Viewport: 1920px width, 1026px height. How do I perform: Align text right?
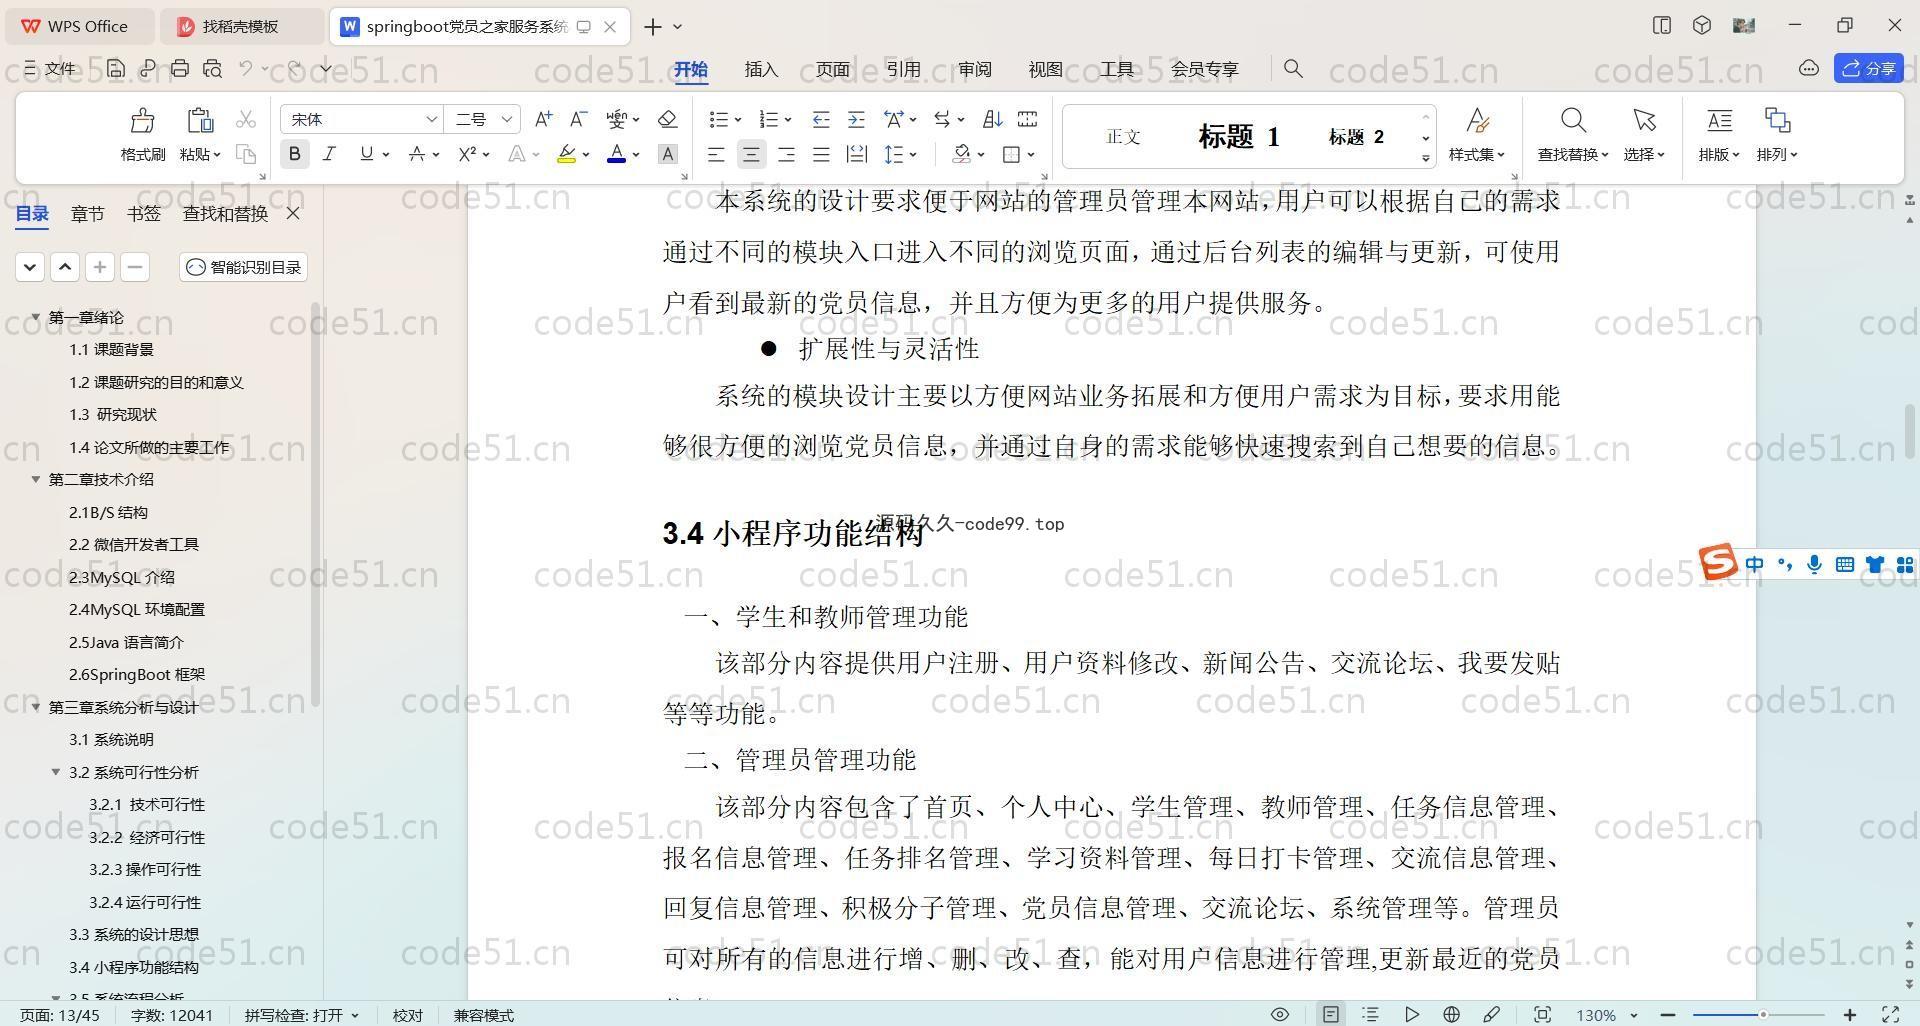[x=786, y=154]
